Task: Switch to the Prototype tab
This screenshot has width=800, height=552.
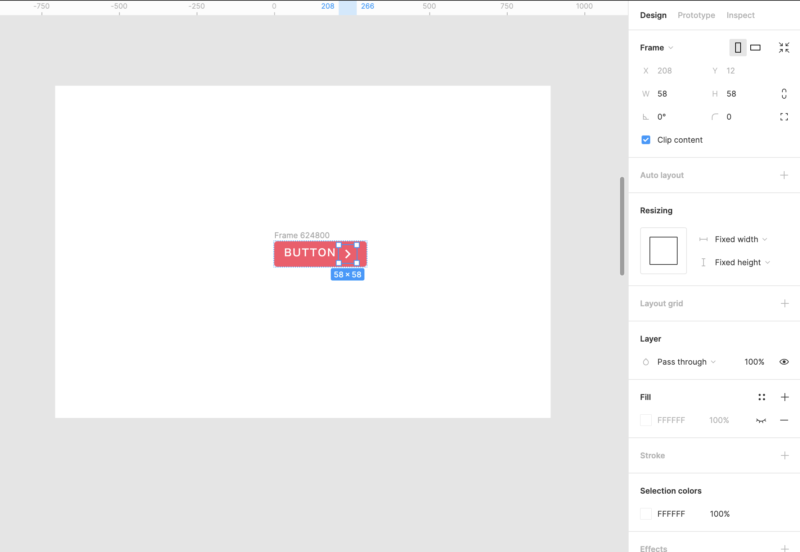Action: point(696,15)
